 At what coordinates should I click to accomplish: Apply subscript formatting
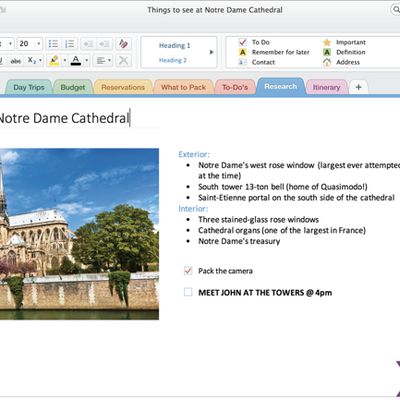[x=32, y=60]
